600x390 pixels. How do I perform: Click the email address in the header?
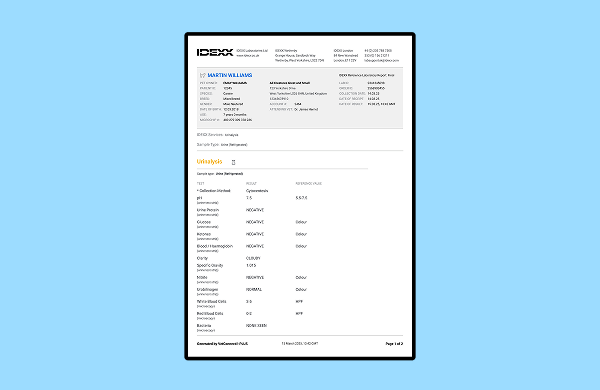[382, 60]
